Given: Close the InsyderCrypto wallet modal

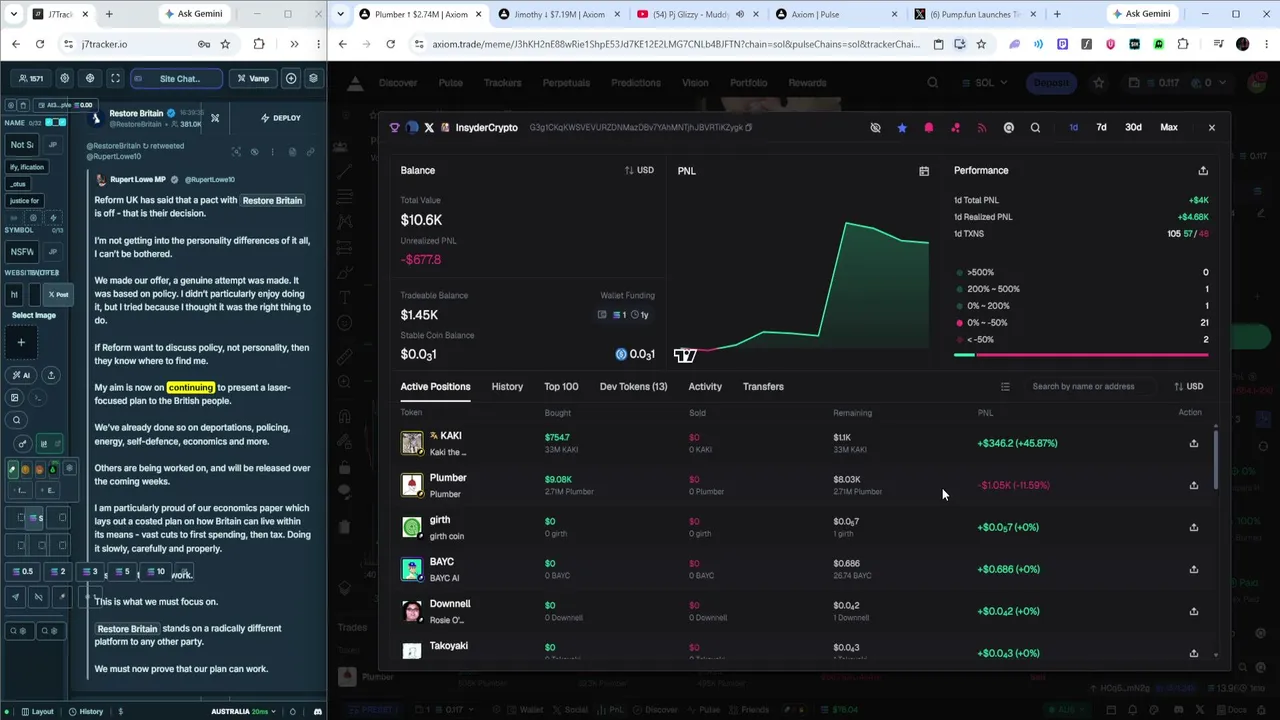Looking at the screenshot, I should (x=1211, y=128).
